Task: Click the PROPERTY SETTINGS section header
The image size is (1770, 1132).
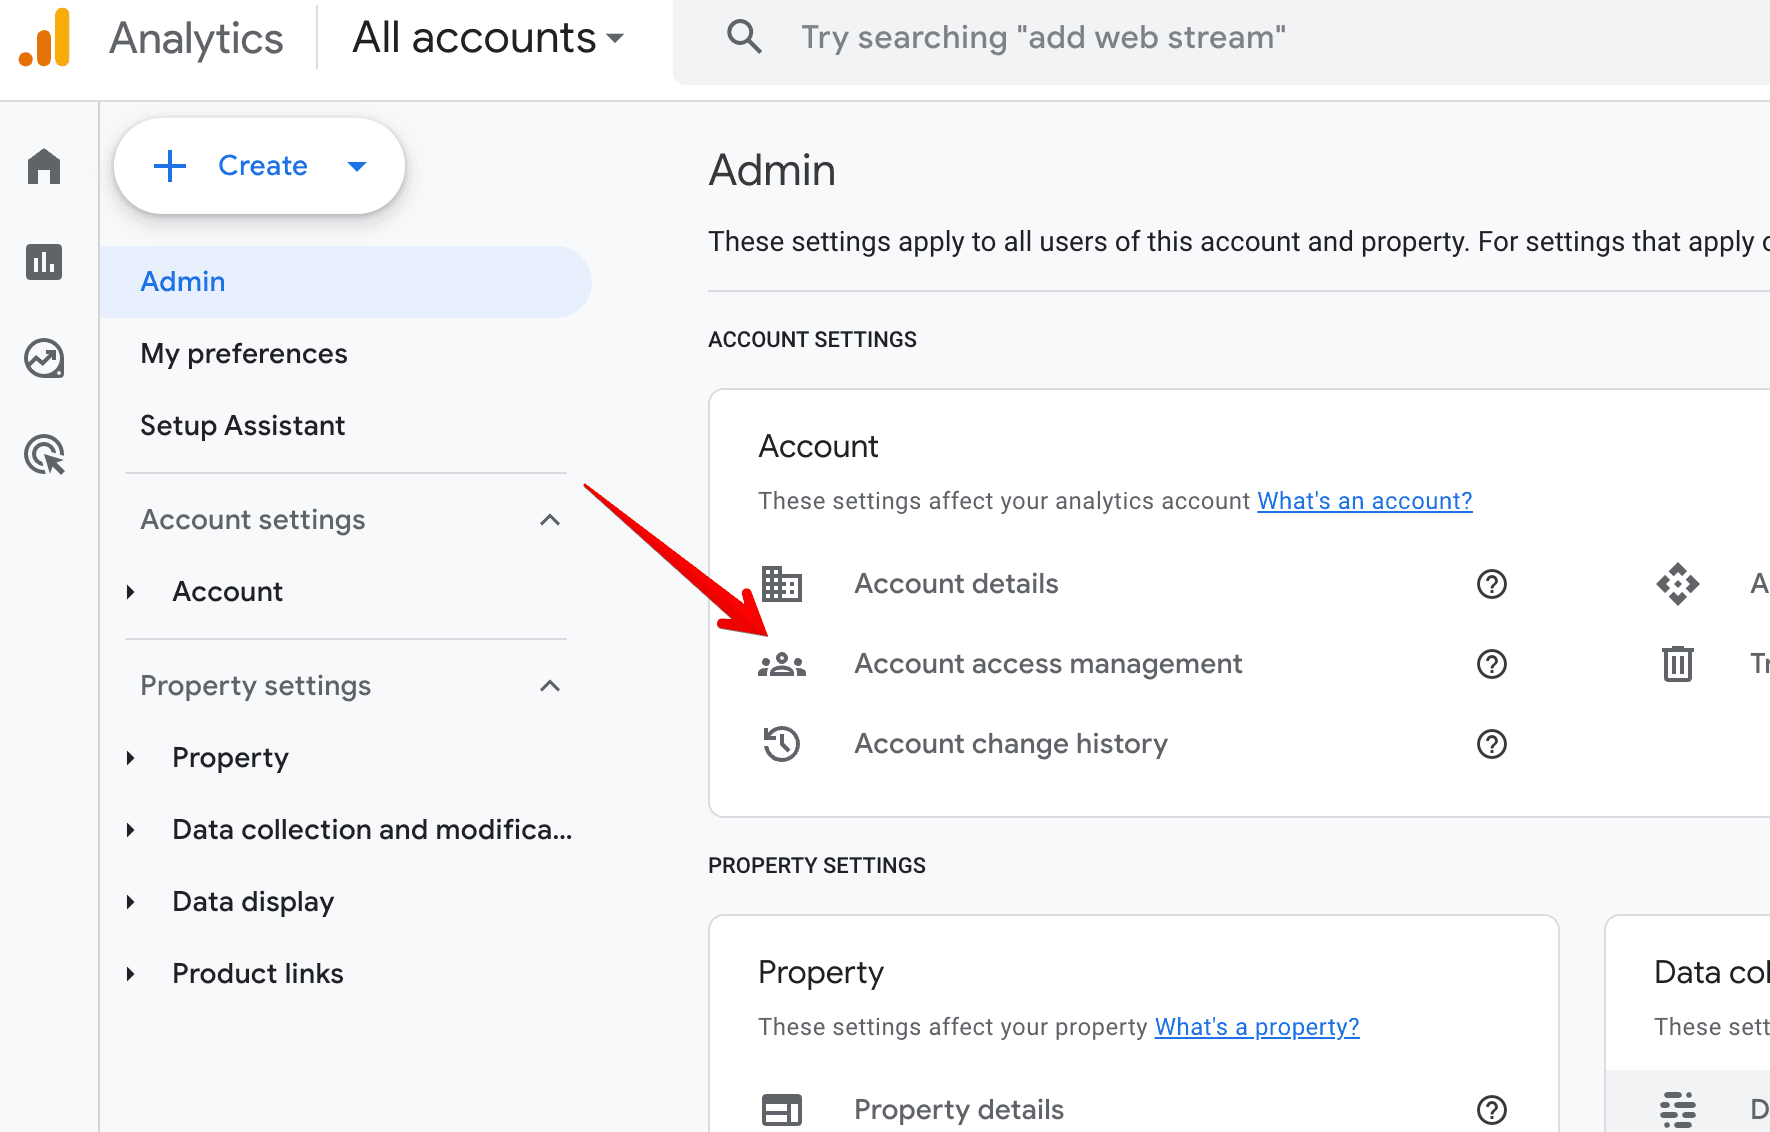Action: point(817,866)
